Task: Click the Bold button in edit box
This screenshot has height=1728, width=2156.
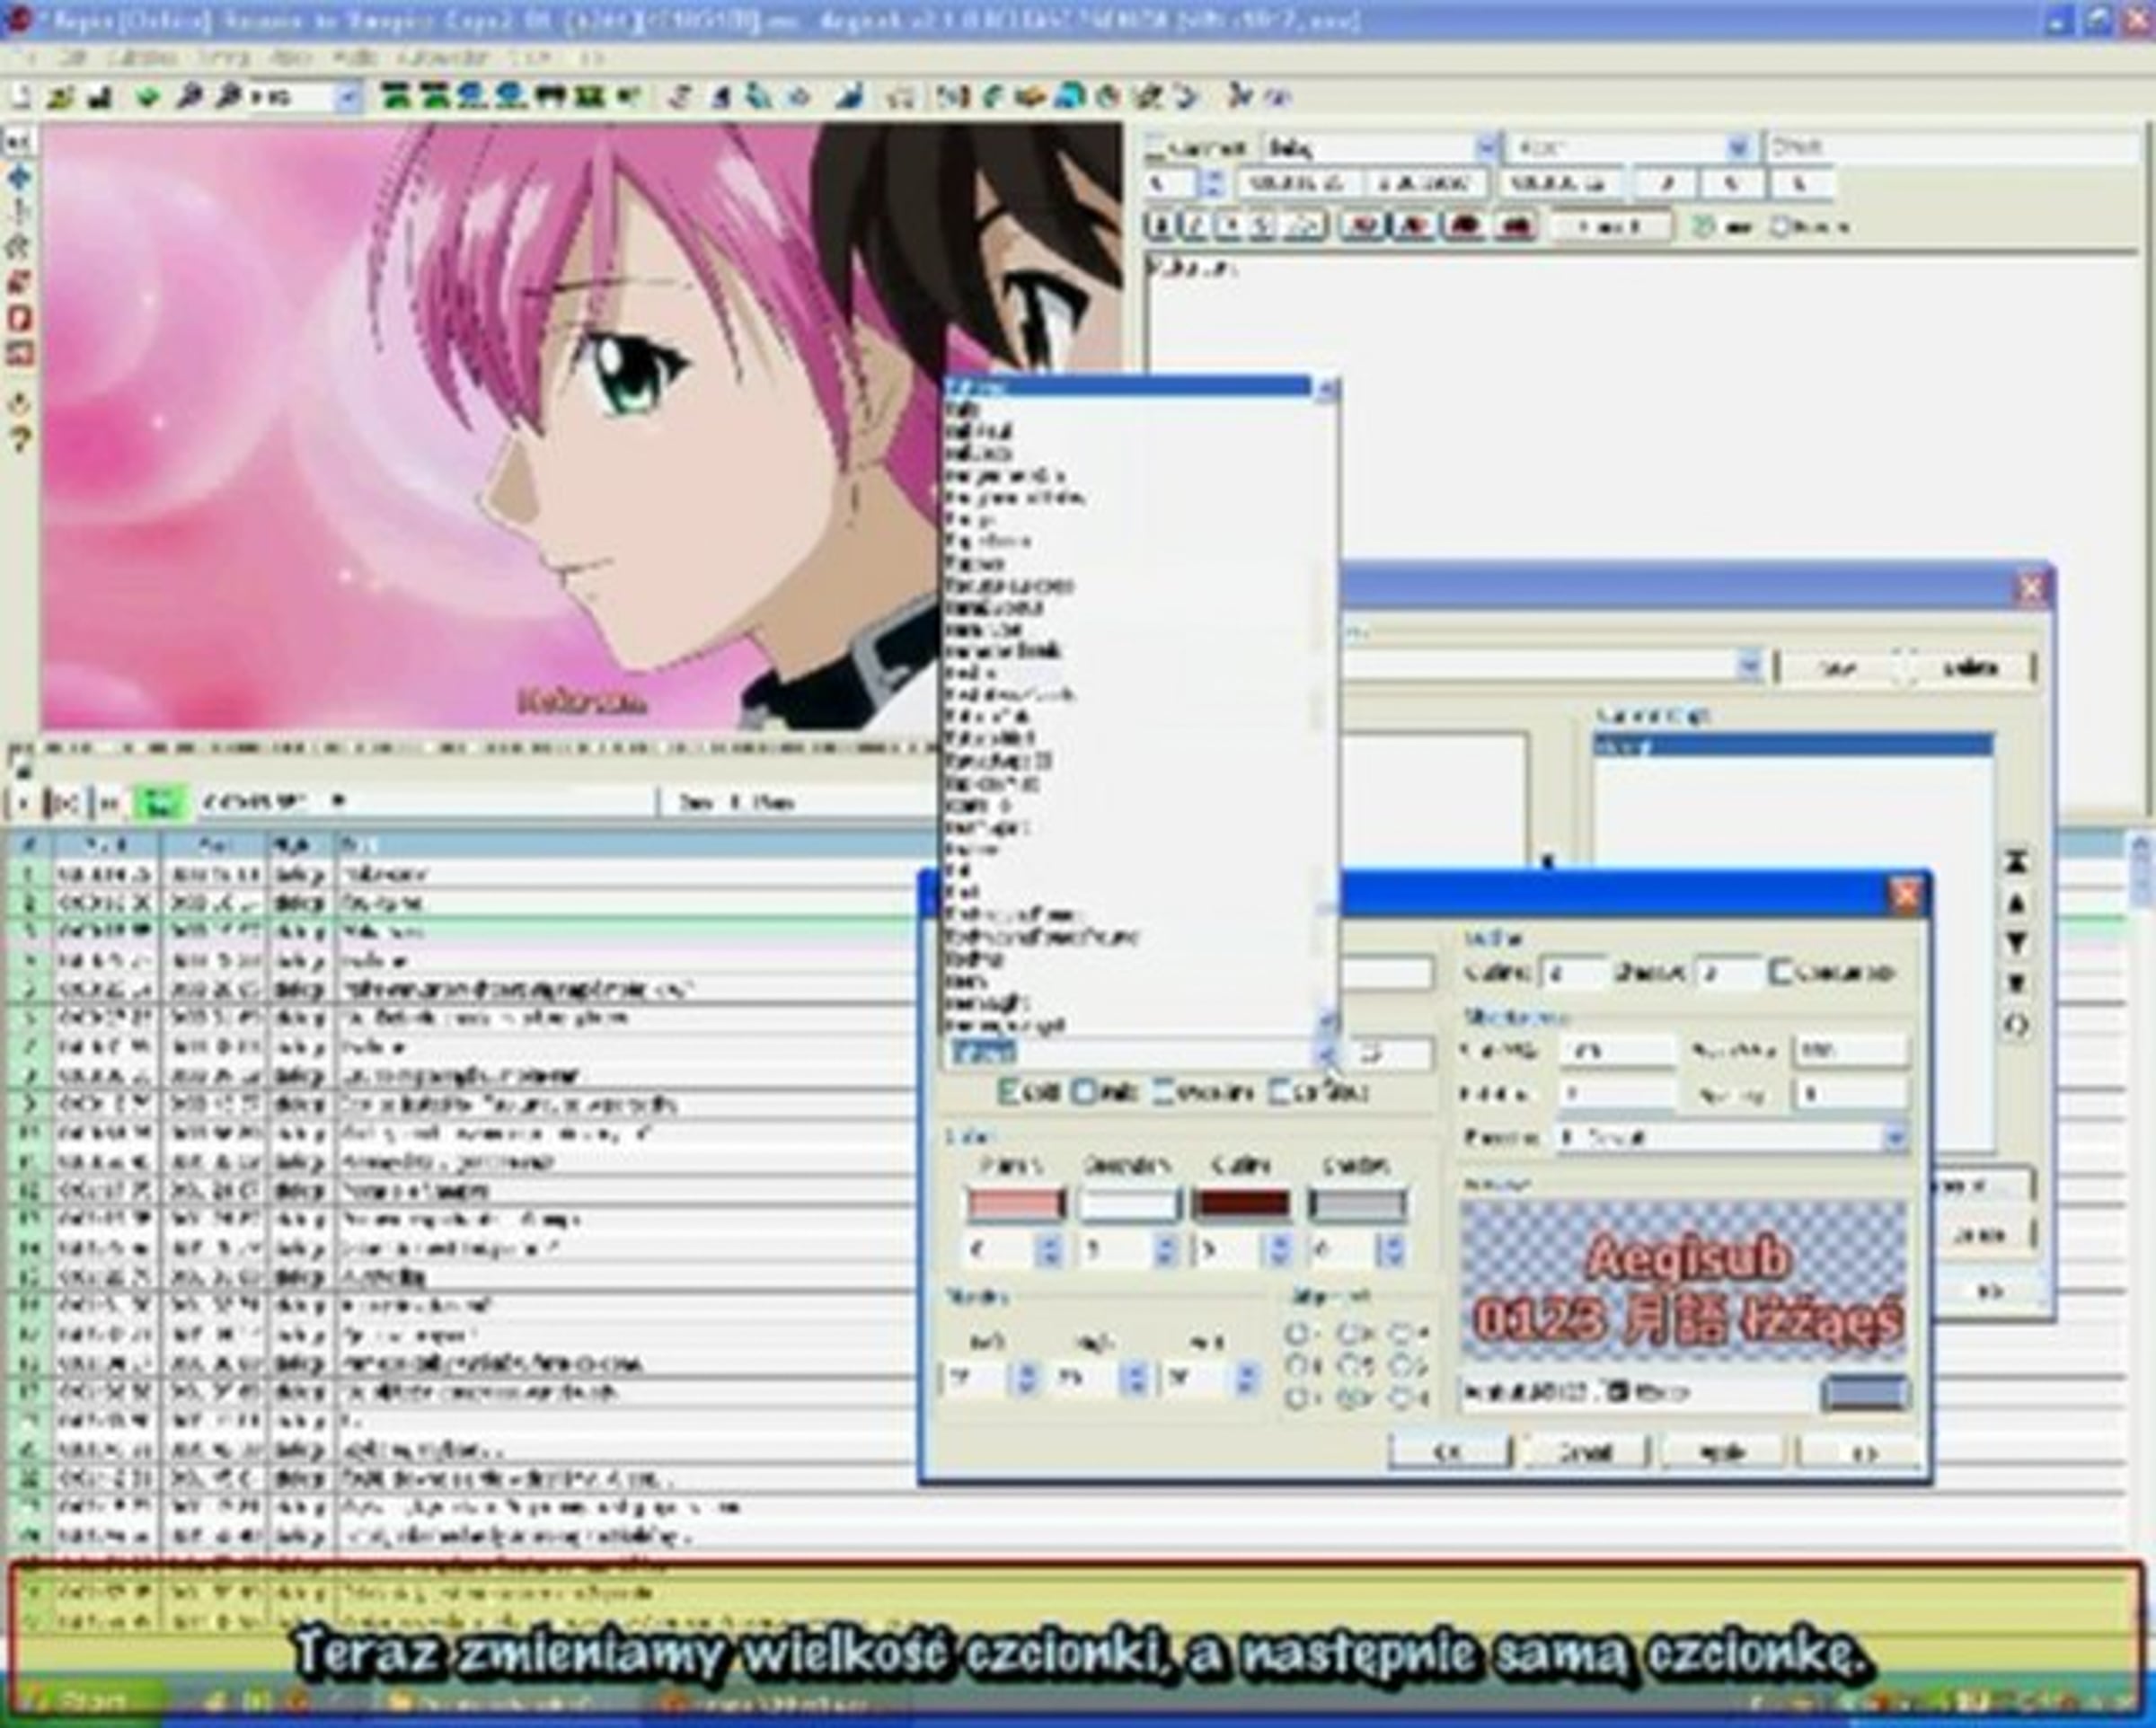Action: 1160,227
